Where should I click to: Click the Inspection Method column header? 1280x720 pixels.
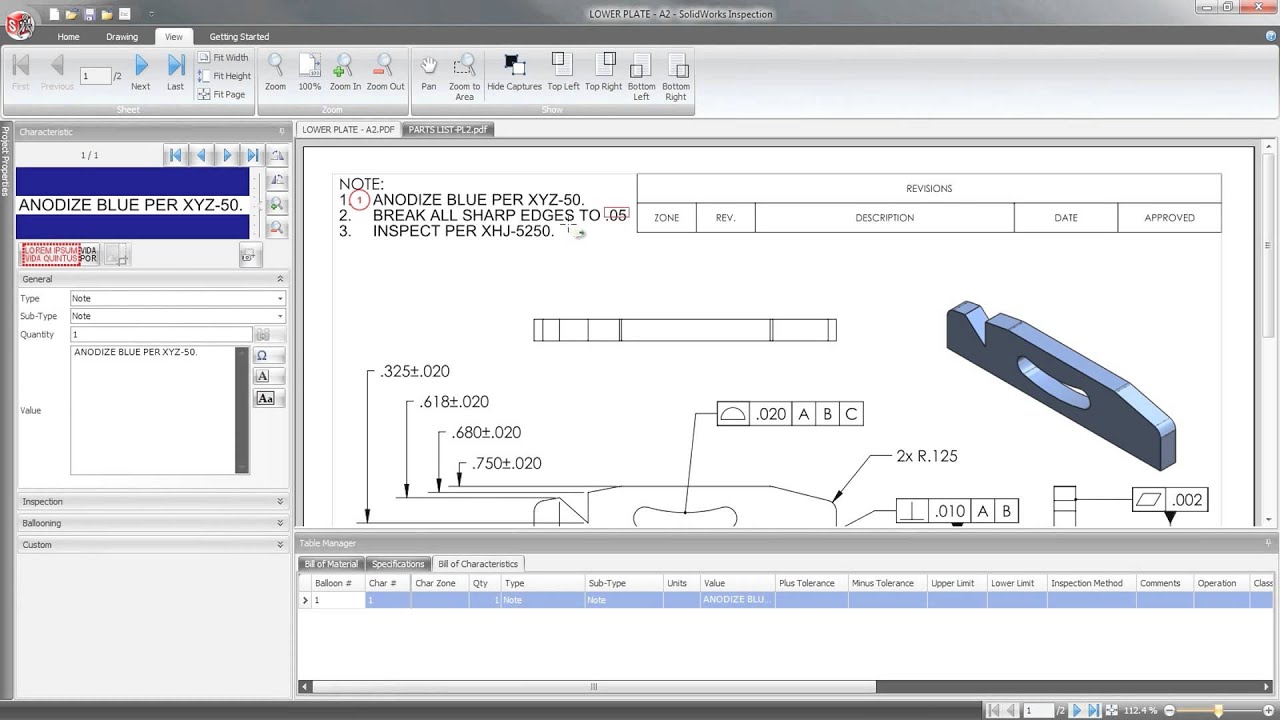[1091, 583]
